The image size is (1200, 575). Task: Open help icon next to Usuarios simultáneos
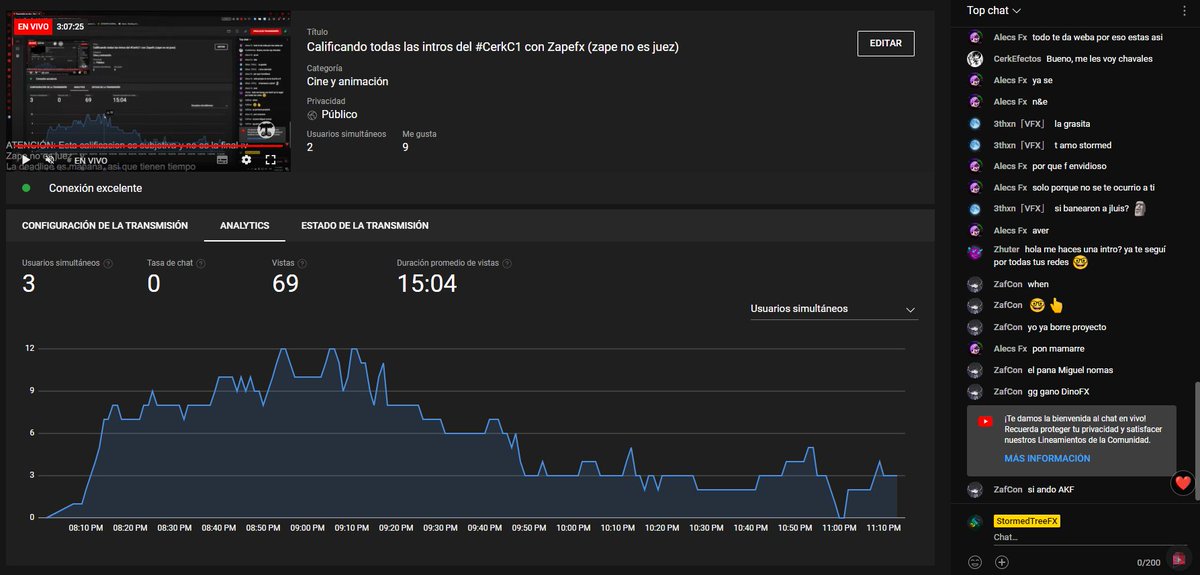108,263
